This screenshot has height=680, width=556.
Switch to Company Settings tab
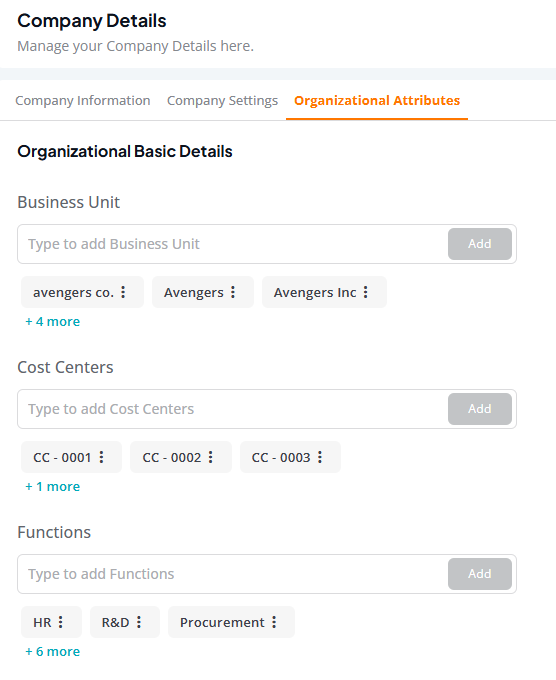pyautogui.click(x=222, y=101)
